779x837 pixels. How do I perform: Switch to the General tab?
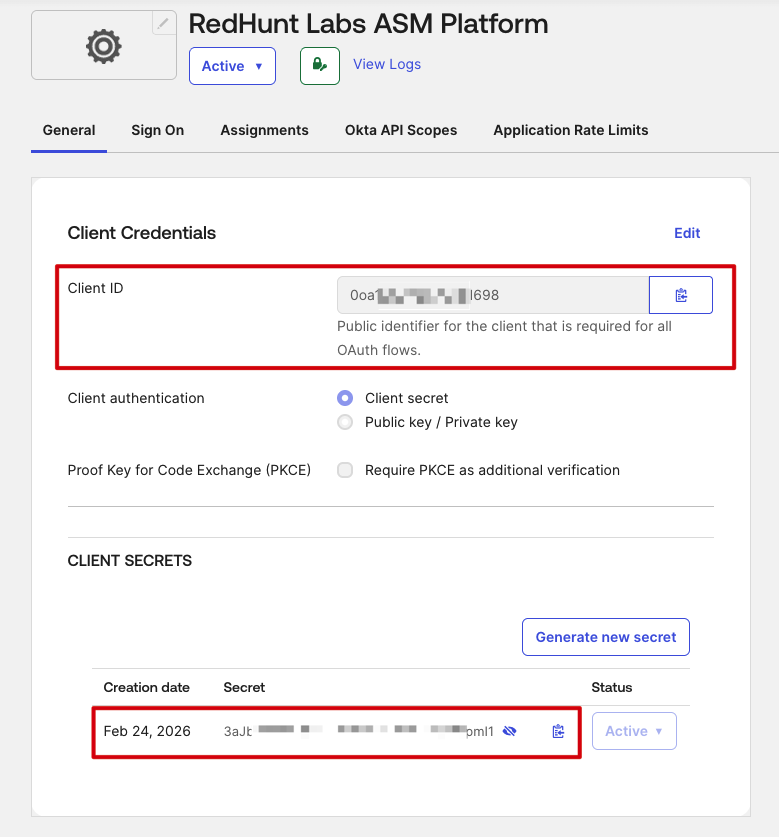69,130
